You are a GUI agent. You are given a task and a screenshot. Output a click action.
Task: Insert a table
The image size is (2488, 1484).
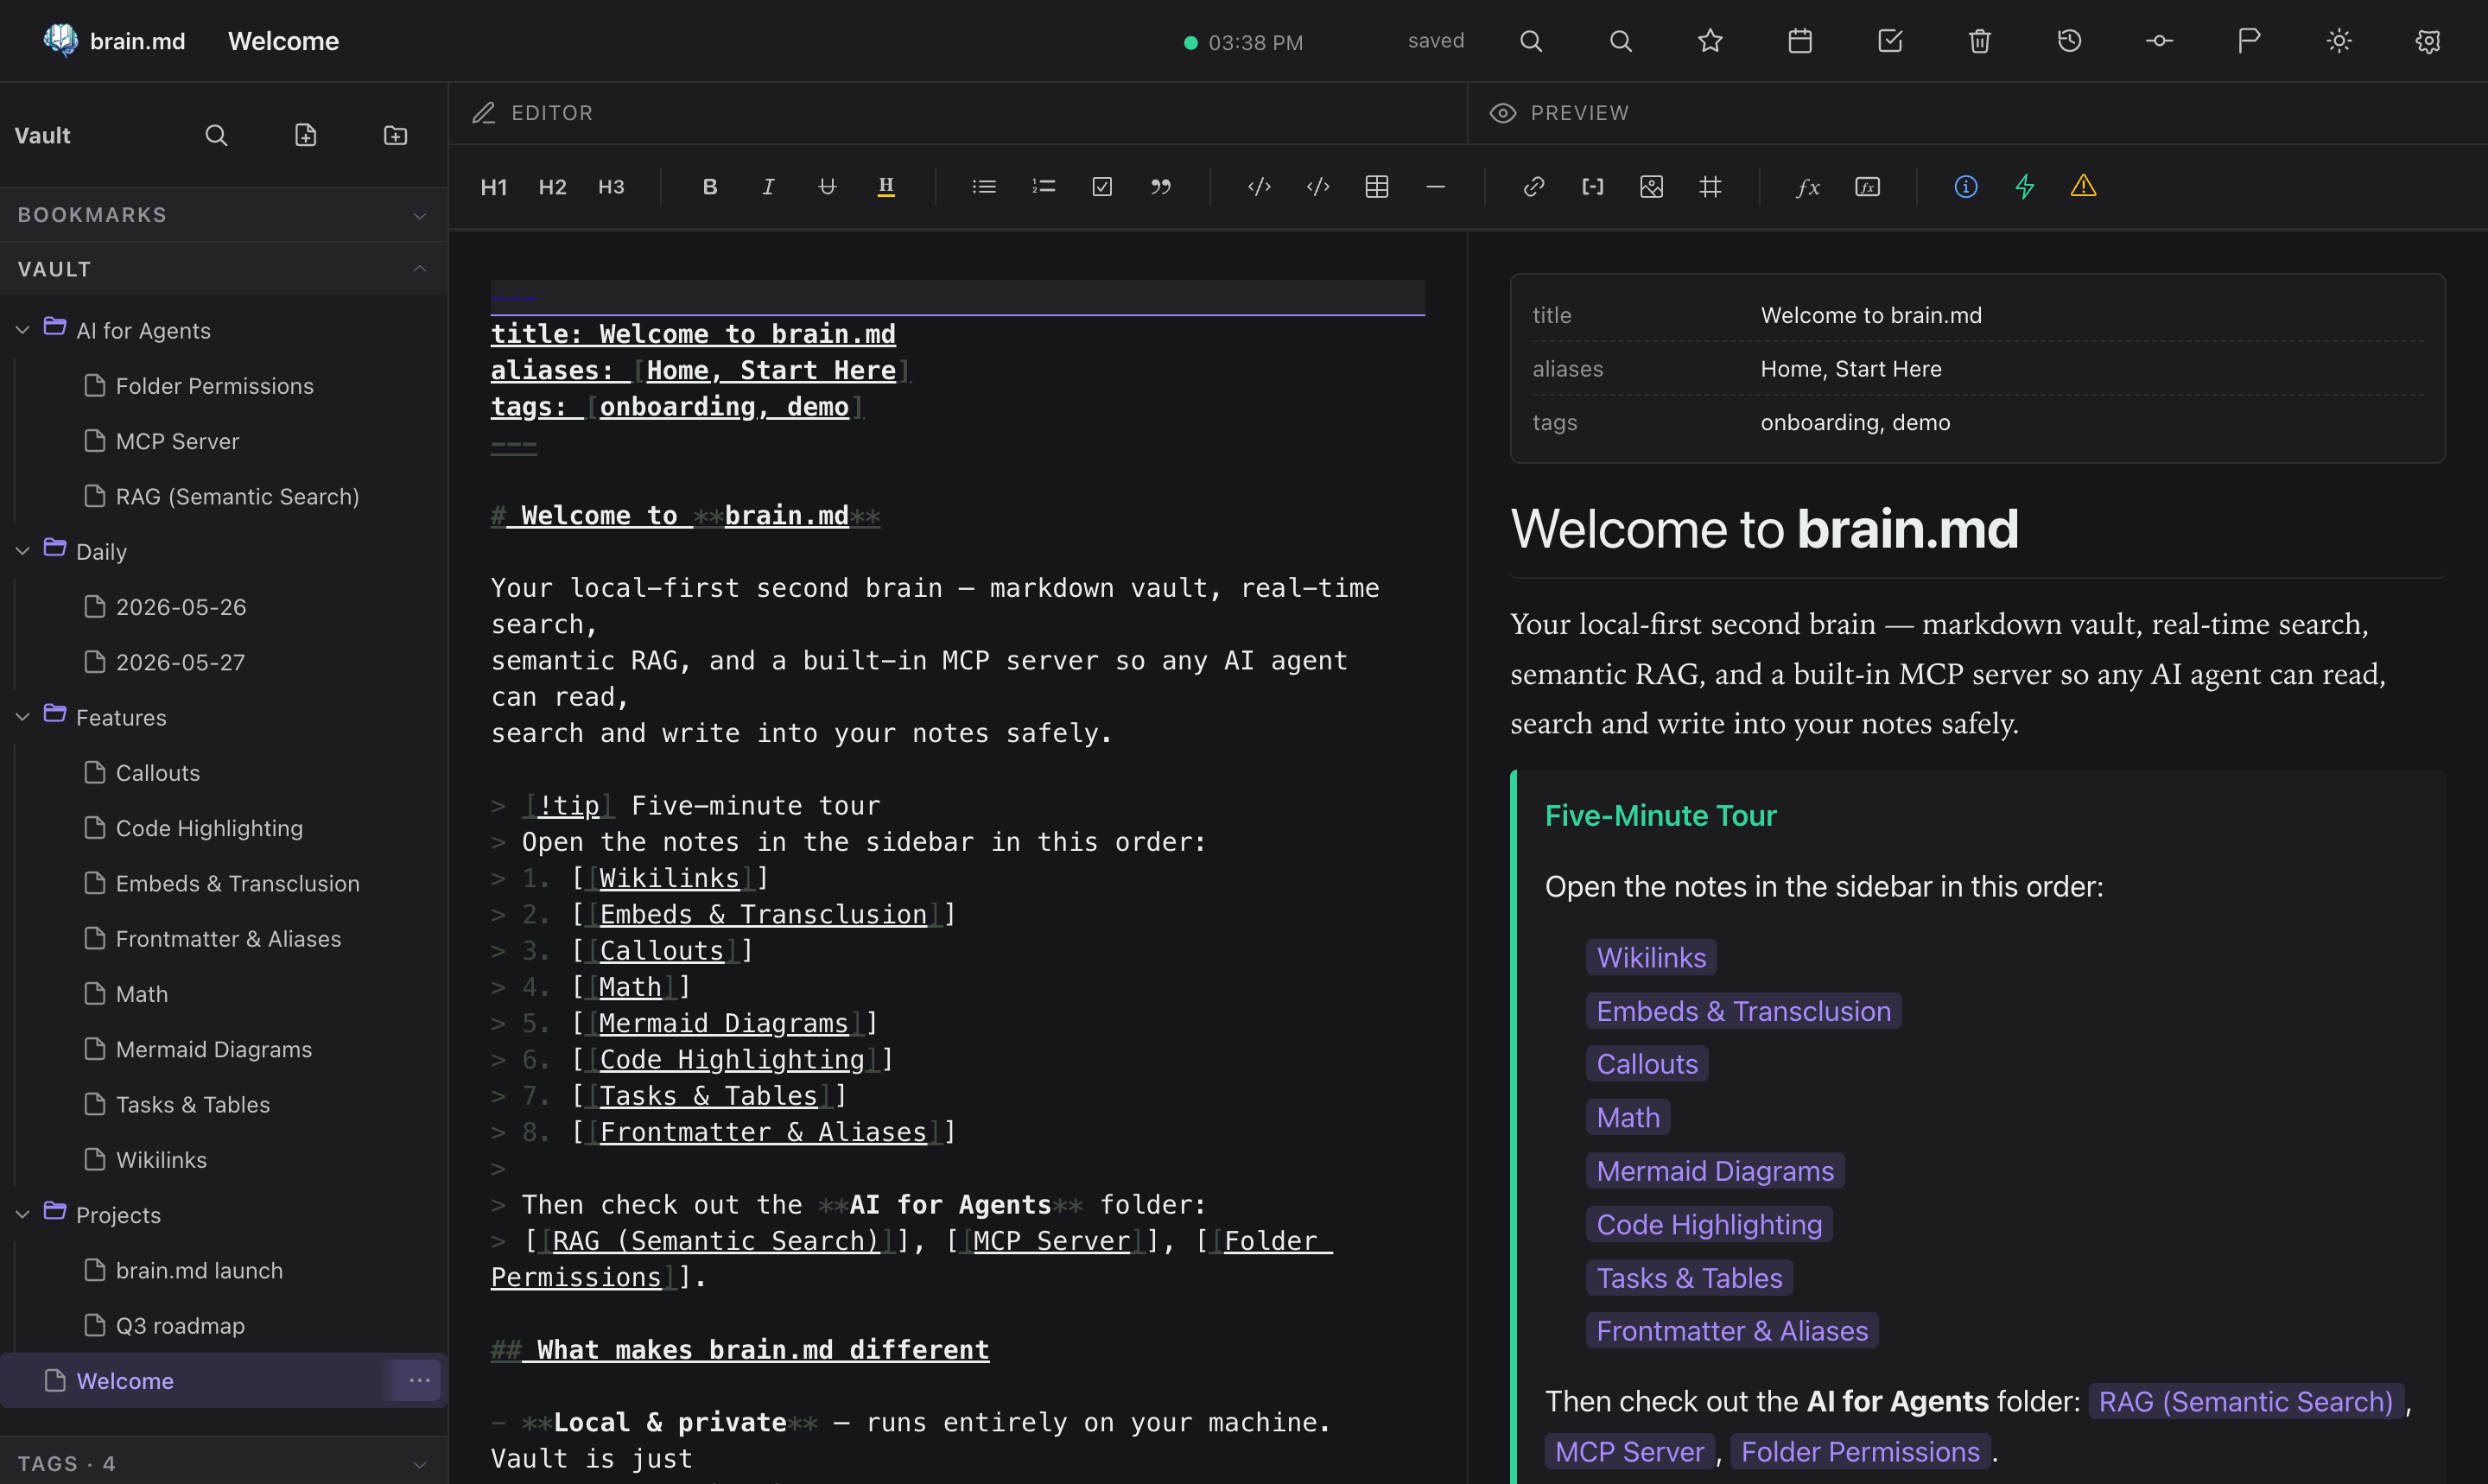1377,187
